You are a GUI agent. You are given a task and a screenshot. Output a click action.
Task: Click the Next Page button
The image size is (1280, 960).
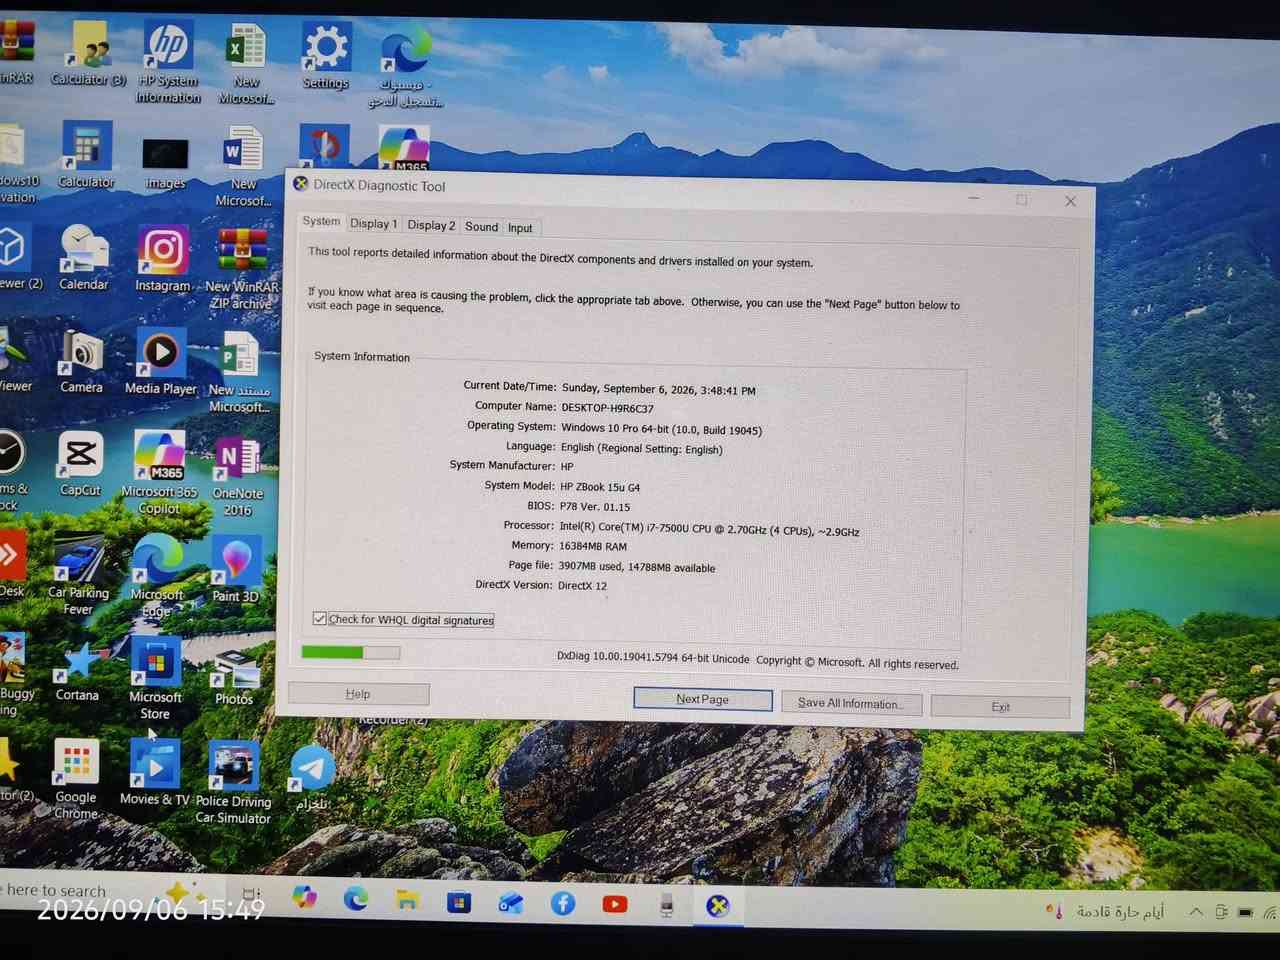[702, 699]
